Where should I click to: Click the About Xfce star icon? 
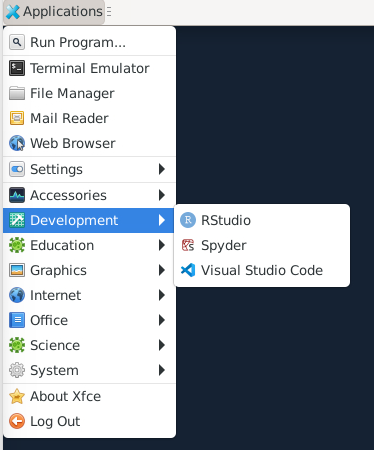17,396
